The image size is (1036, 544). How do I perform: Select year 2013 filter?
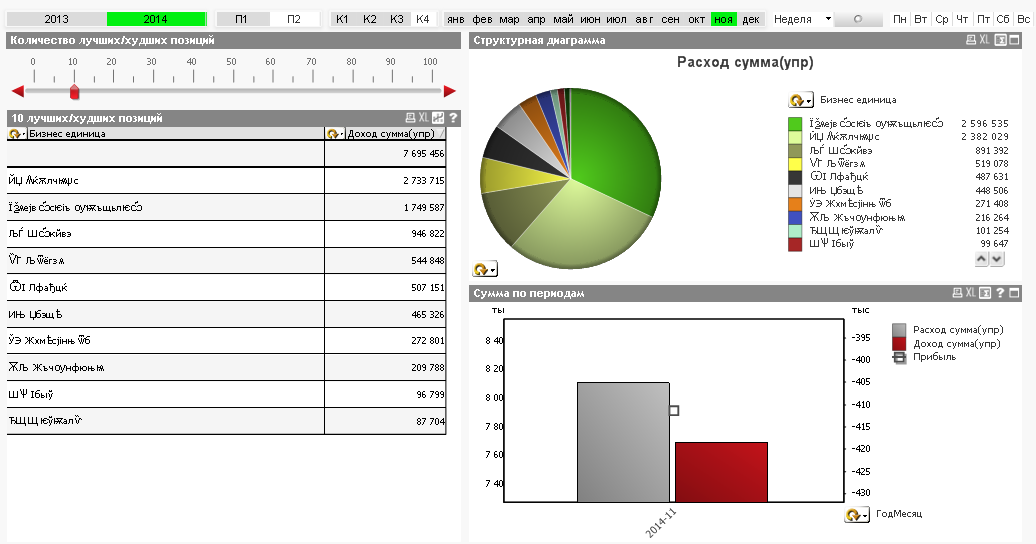tap(56, 19)
